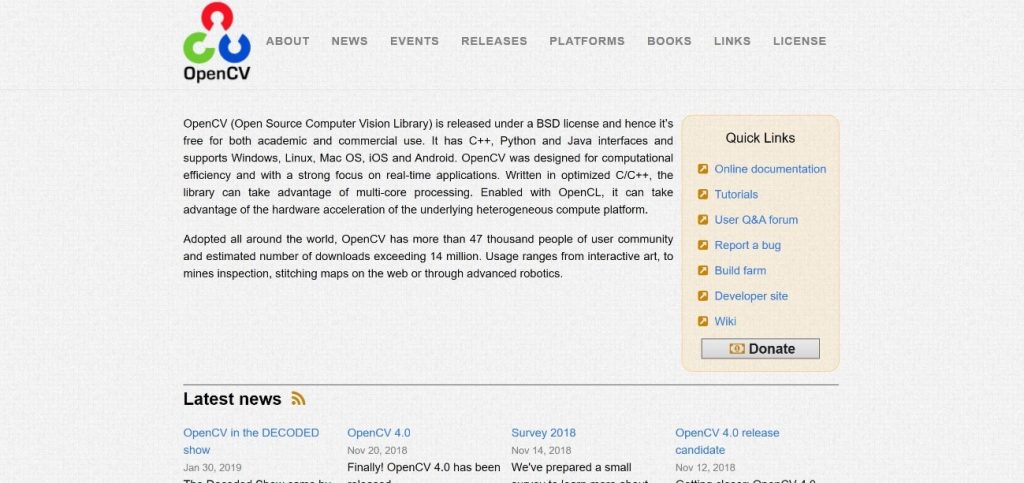Viewport: 1024px width, 483px height.
Task: Navigate to RELEASES
Action: click(x=494, y=41)
